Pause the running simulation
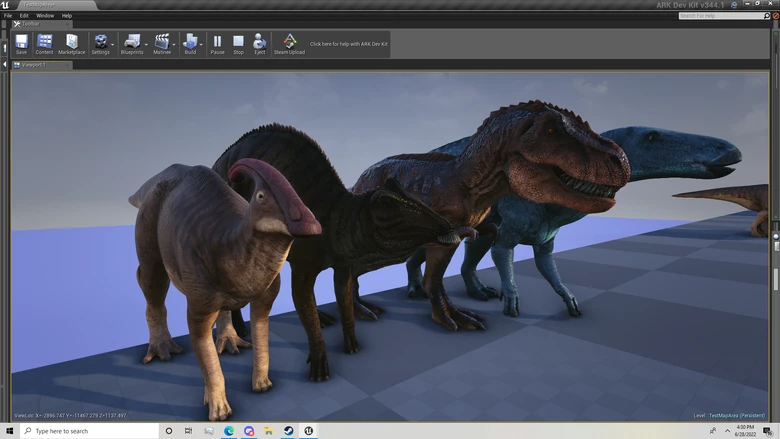The image size is (780, 439). [x=217, y=43]
